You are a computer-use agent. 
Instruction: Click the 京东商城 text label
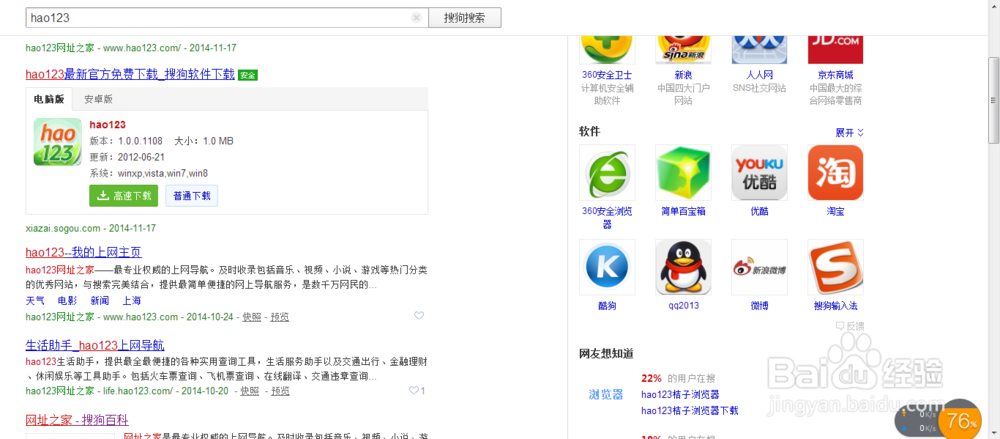(x=835, y=75)
